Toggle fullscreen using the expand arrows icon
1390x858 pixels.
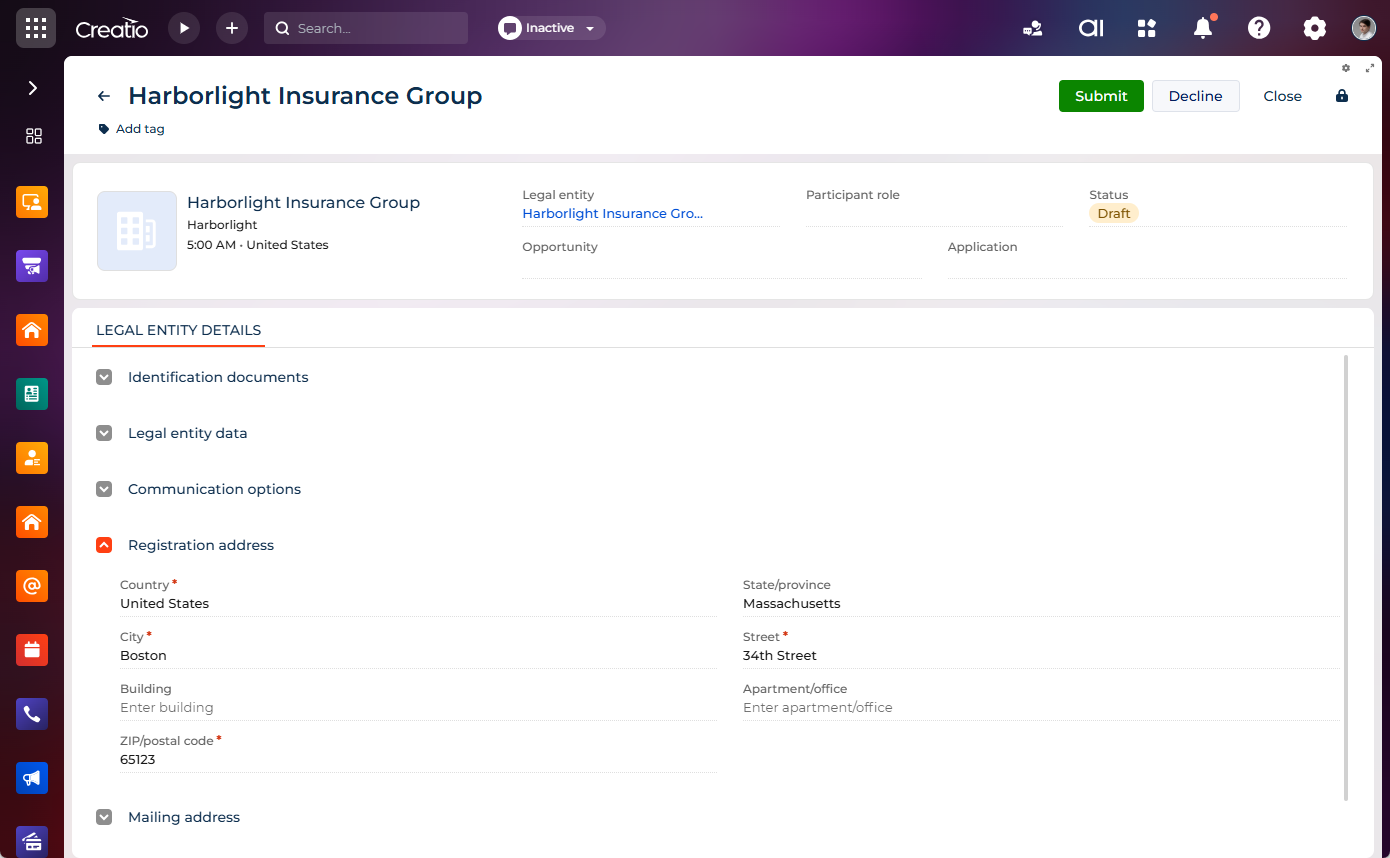pyautogui.click(x=1370, y=68)
